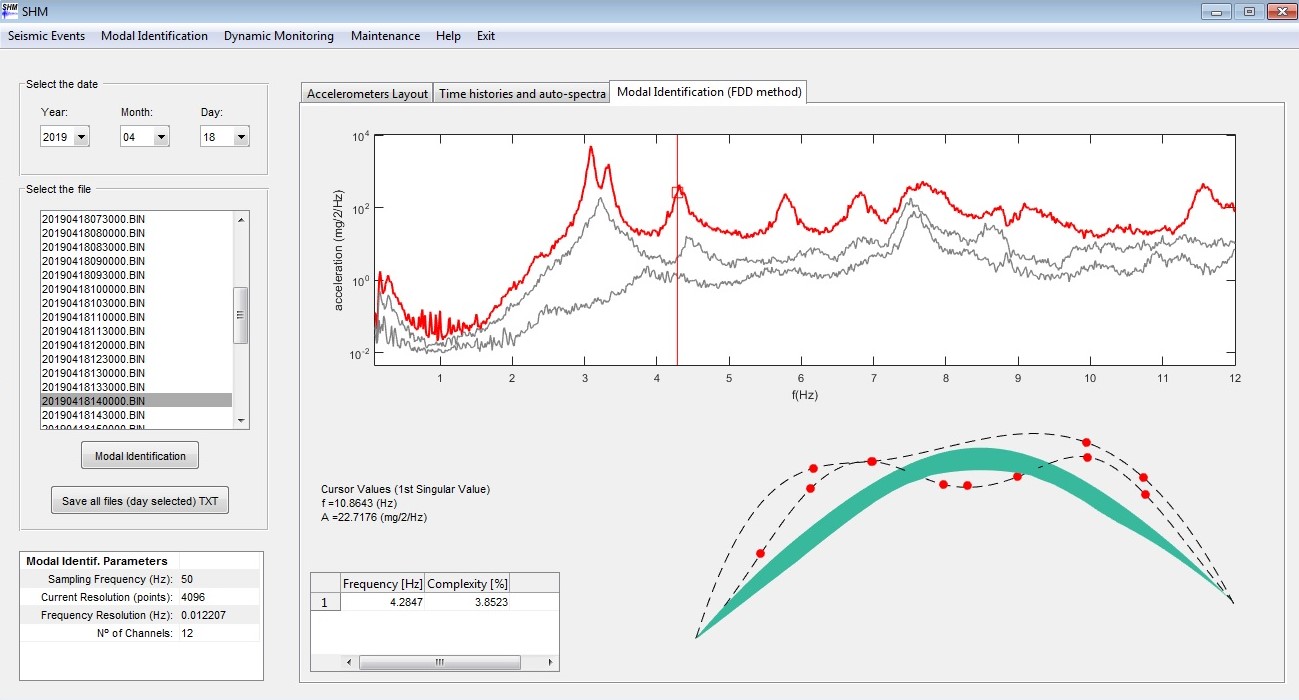Viewport: 1299px width, 700px height.
Task: Click the file list scroll up arrow
Action: pos(240,219)
